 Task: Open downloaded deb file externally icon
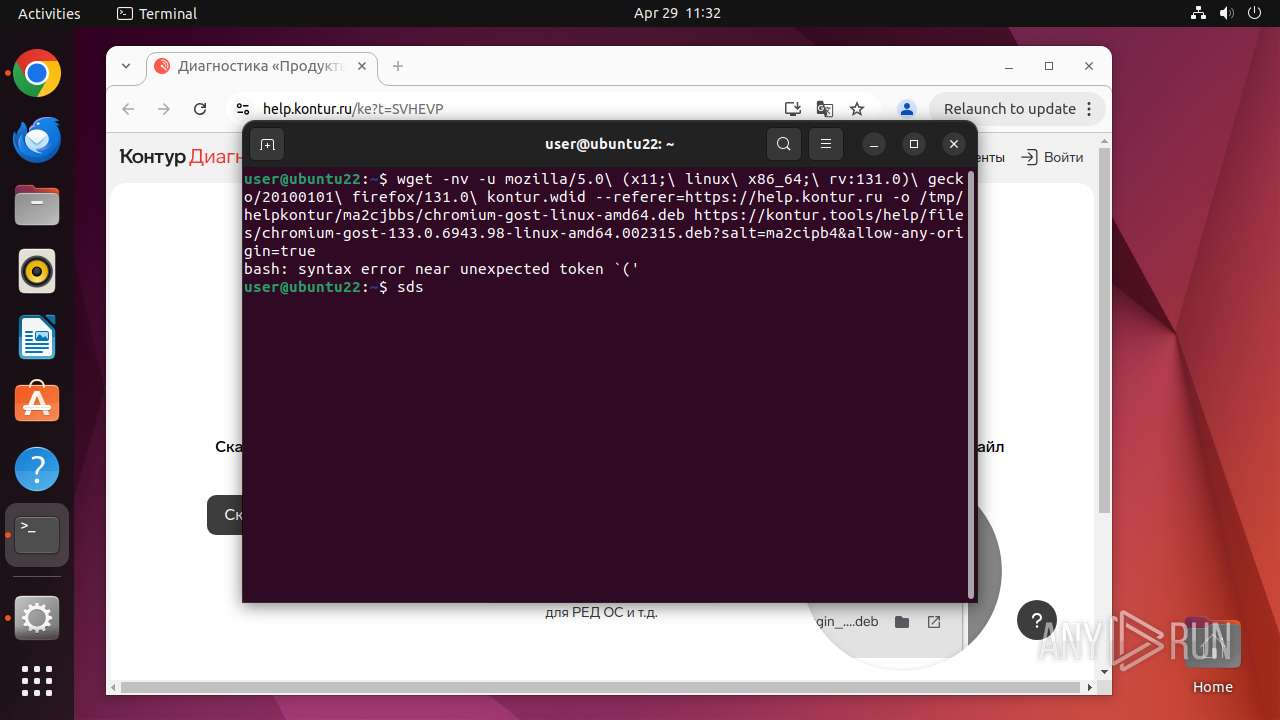[x=934, y=622]
